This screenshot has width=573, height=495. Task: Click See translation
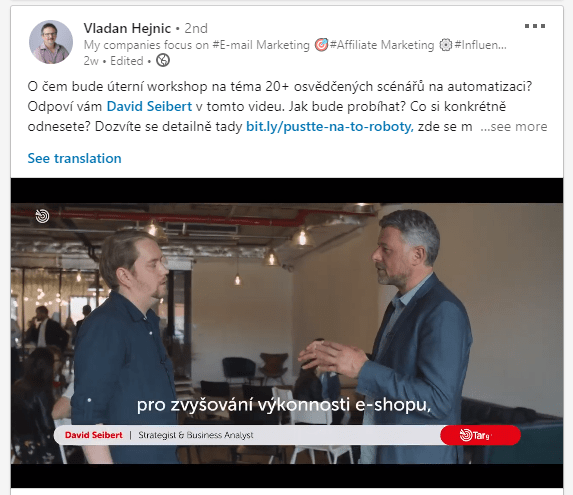(75, 158)
